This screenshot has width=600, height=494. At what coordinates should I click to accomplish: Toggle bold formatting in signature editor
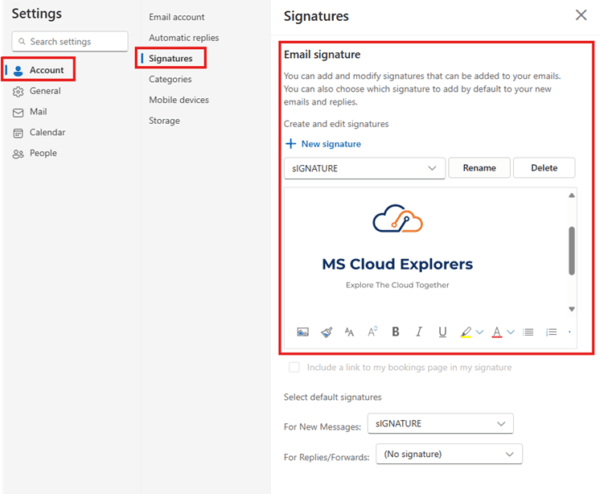coord(396,332)
